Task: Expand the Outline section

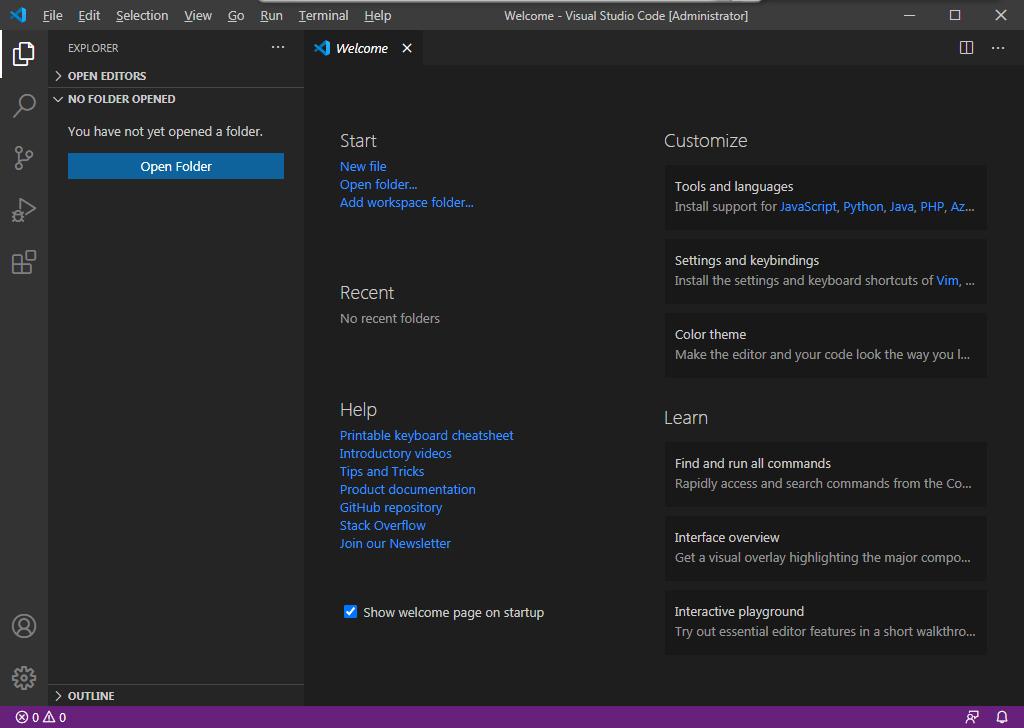Action: (90, 696)
